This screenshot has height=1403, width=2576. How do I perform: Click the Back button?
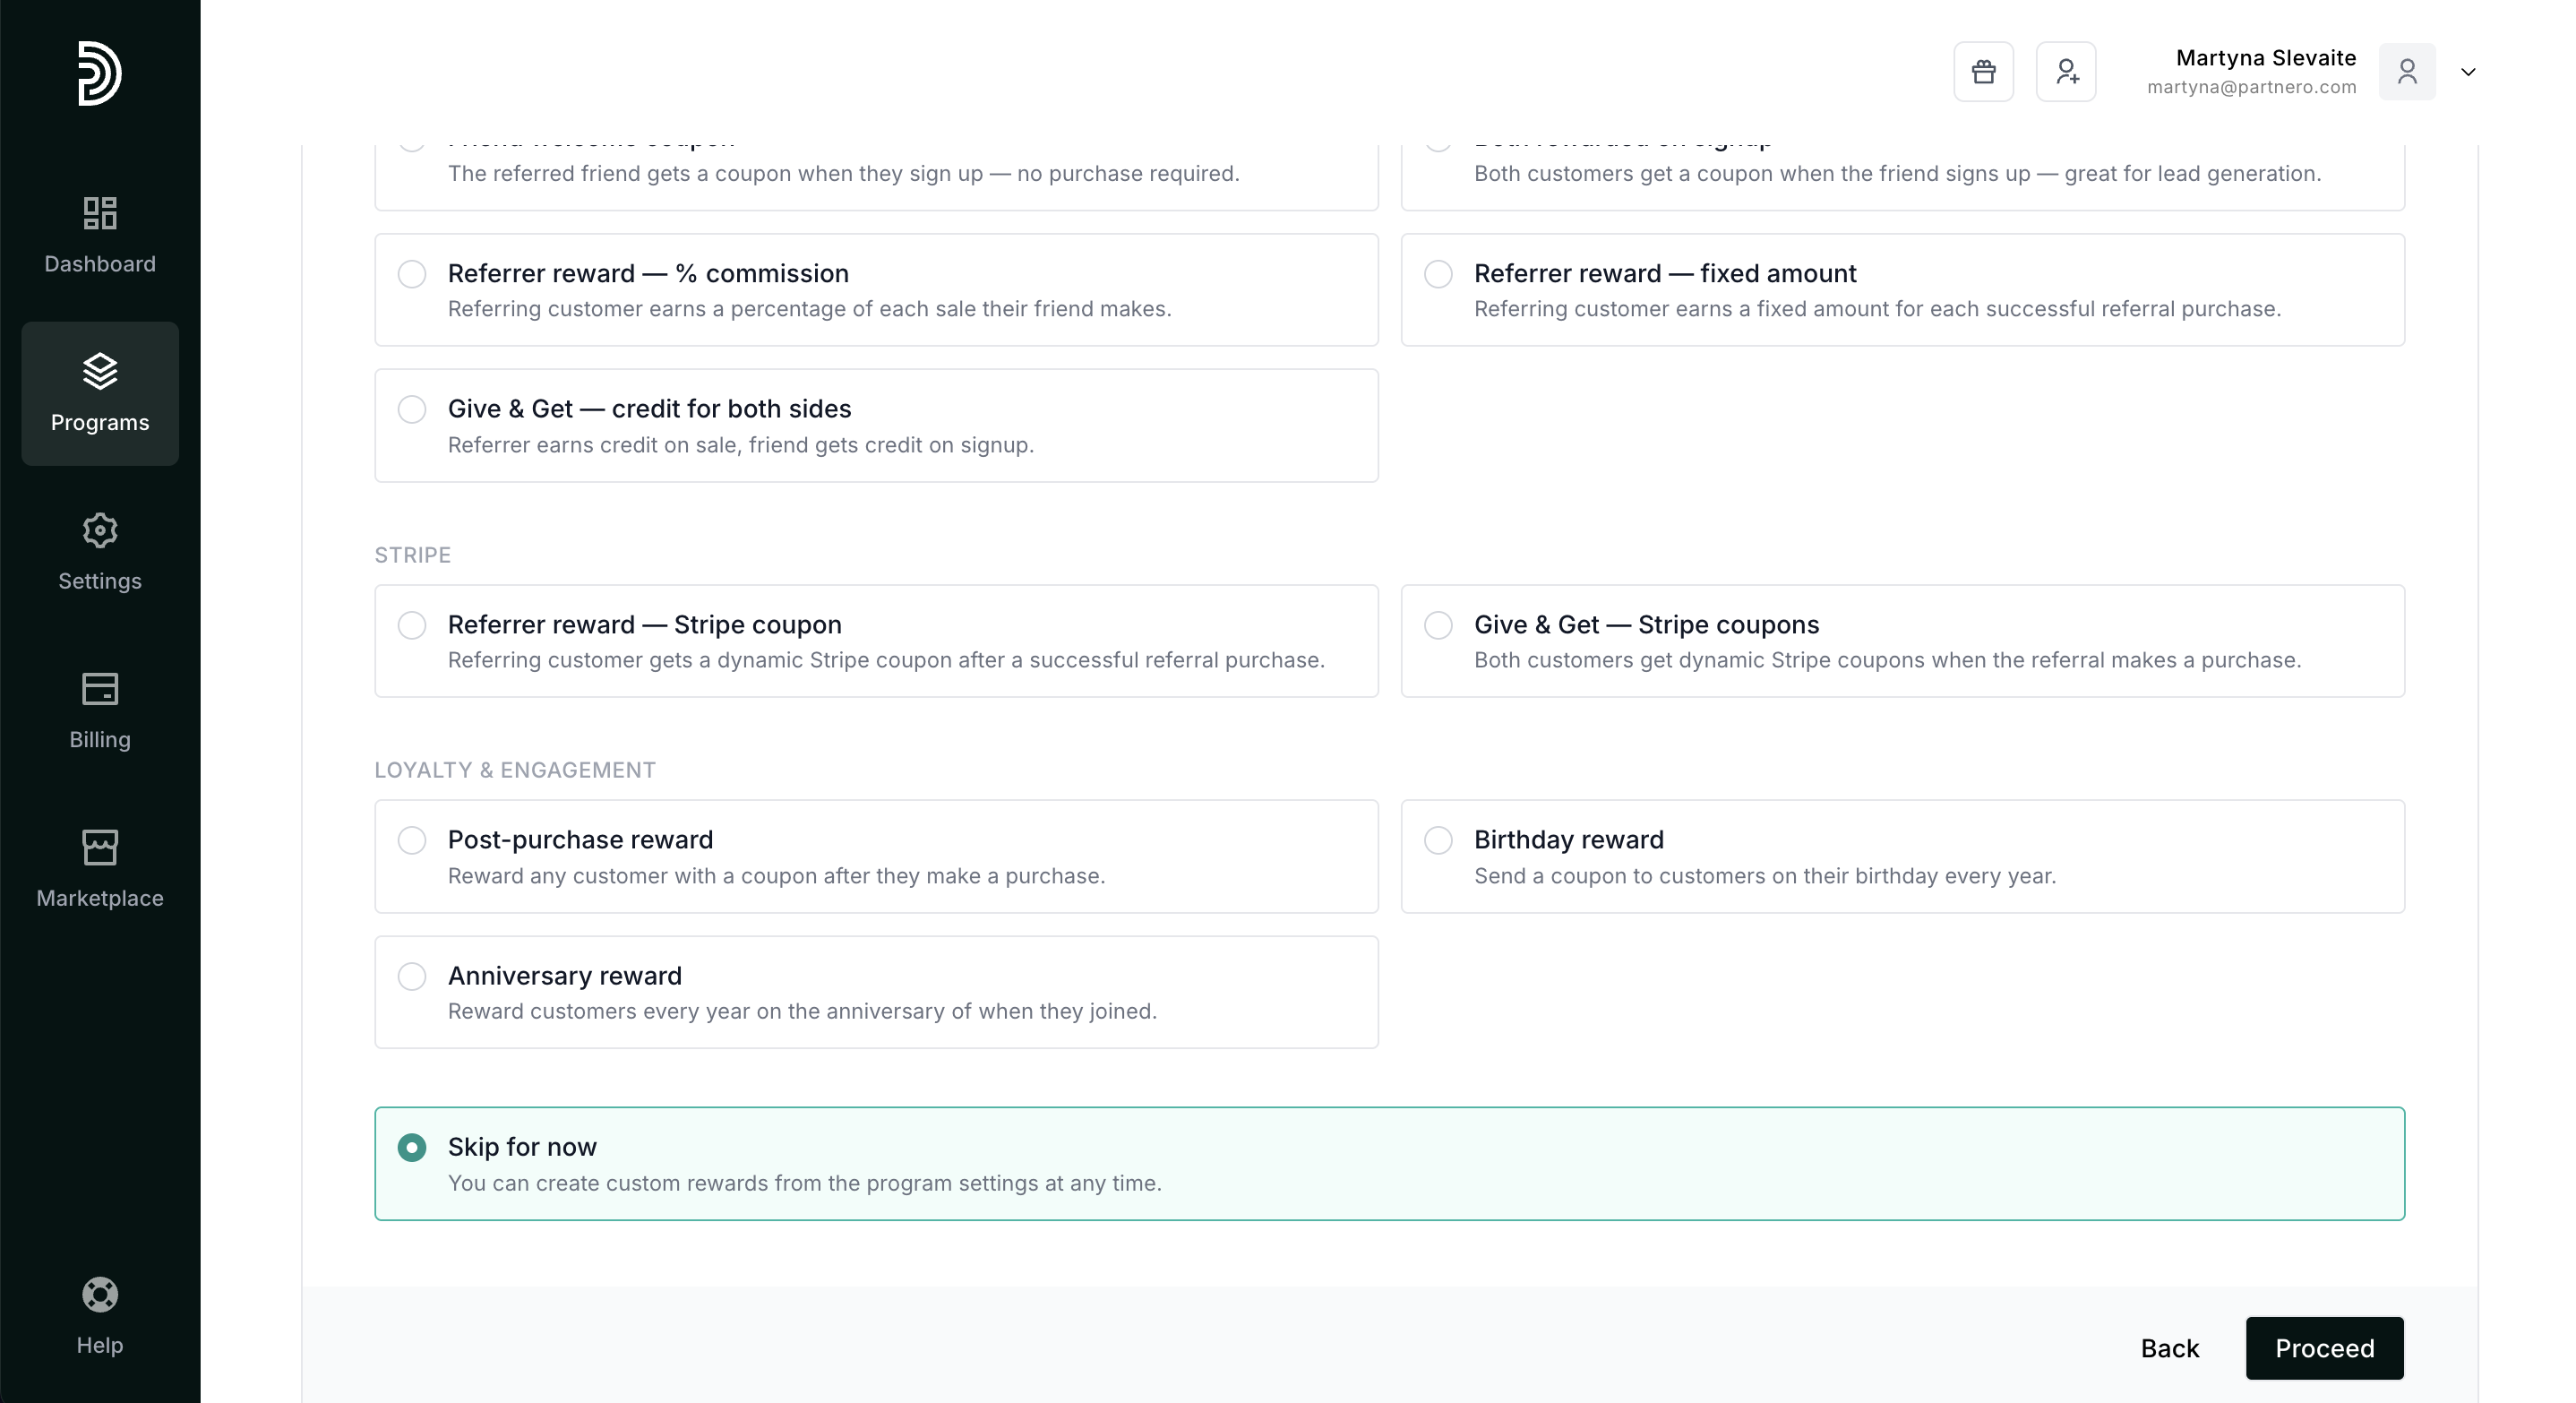[x=2169, y=1348]
